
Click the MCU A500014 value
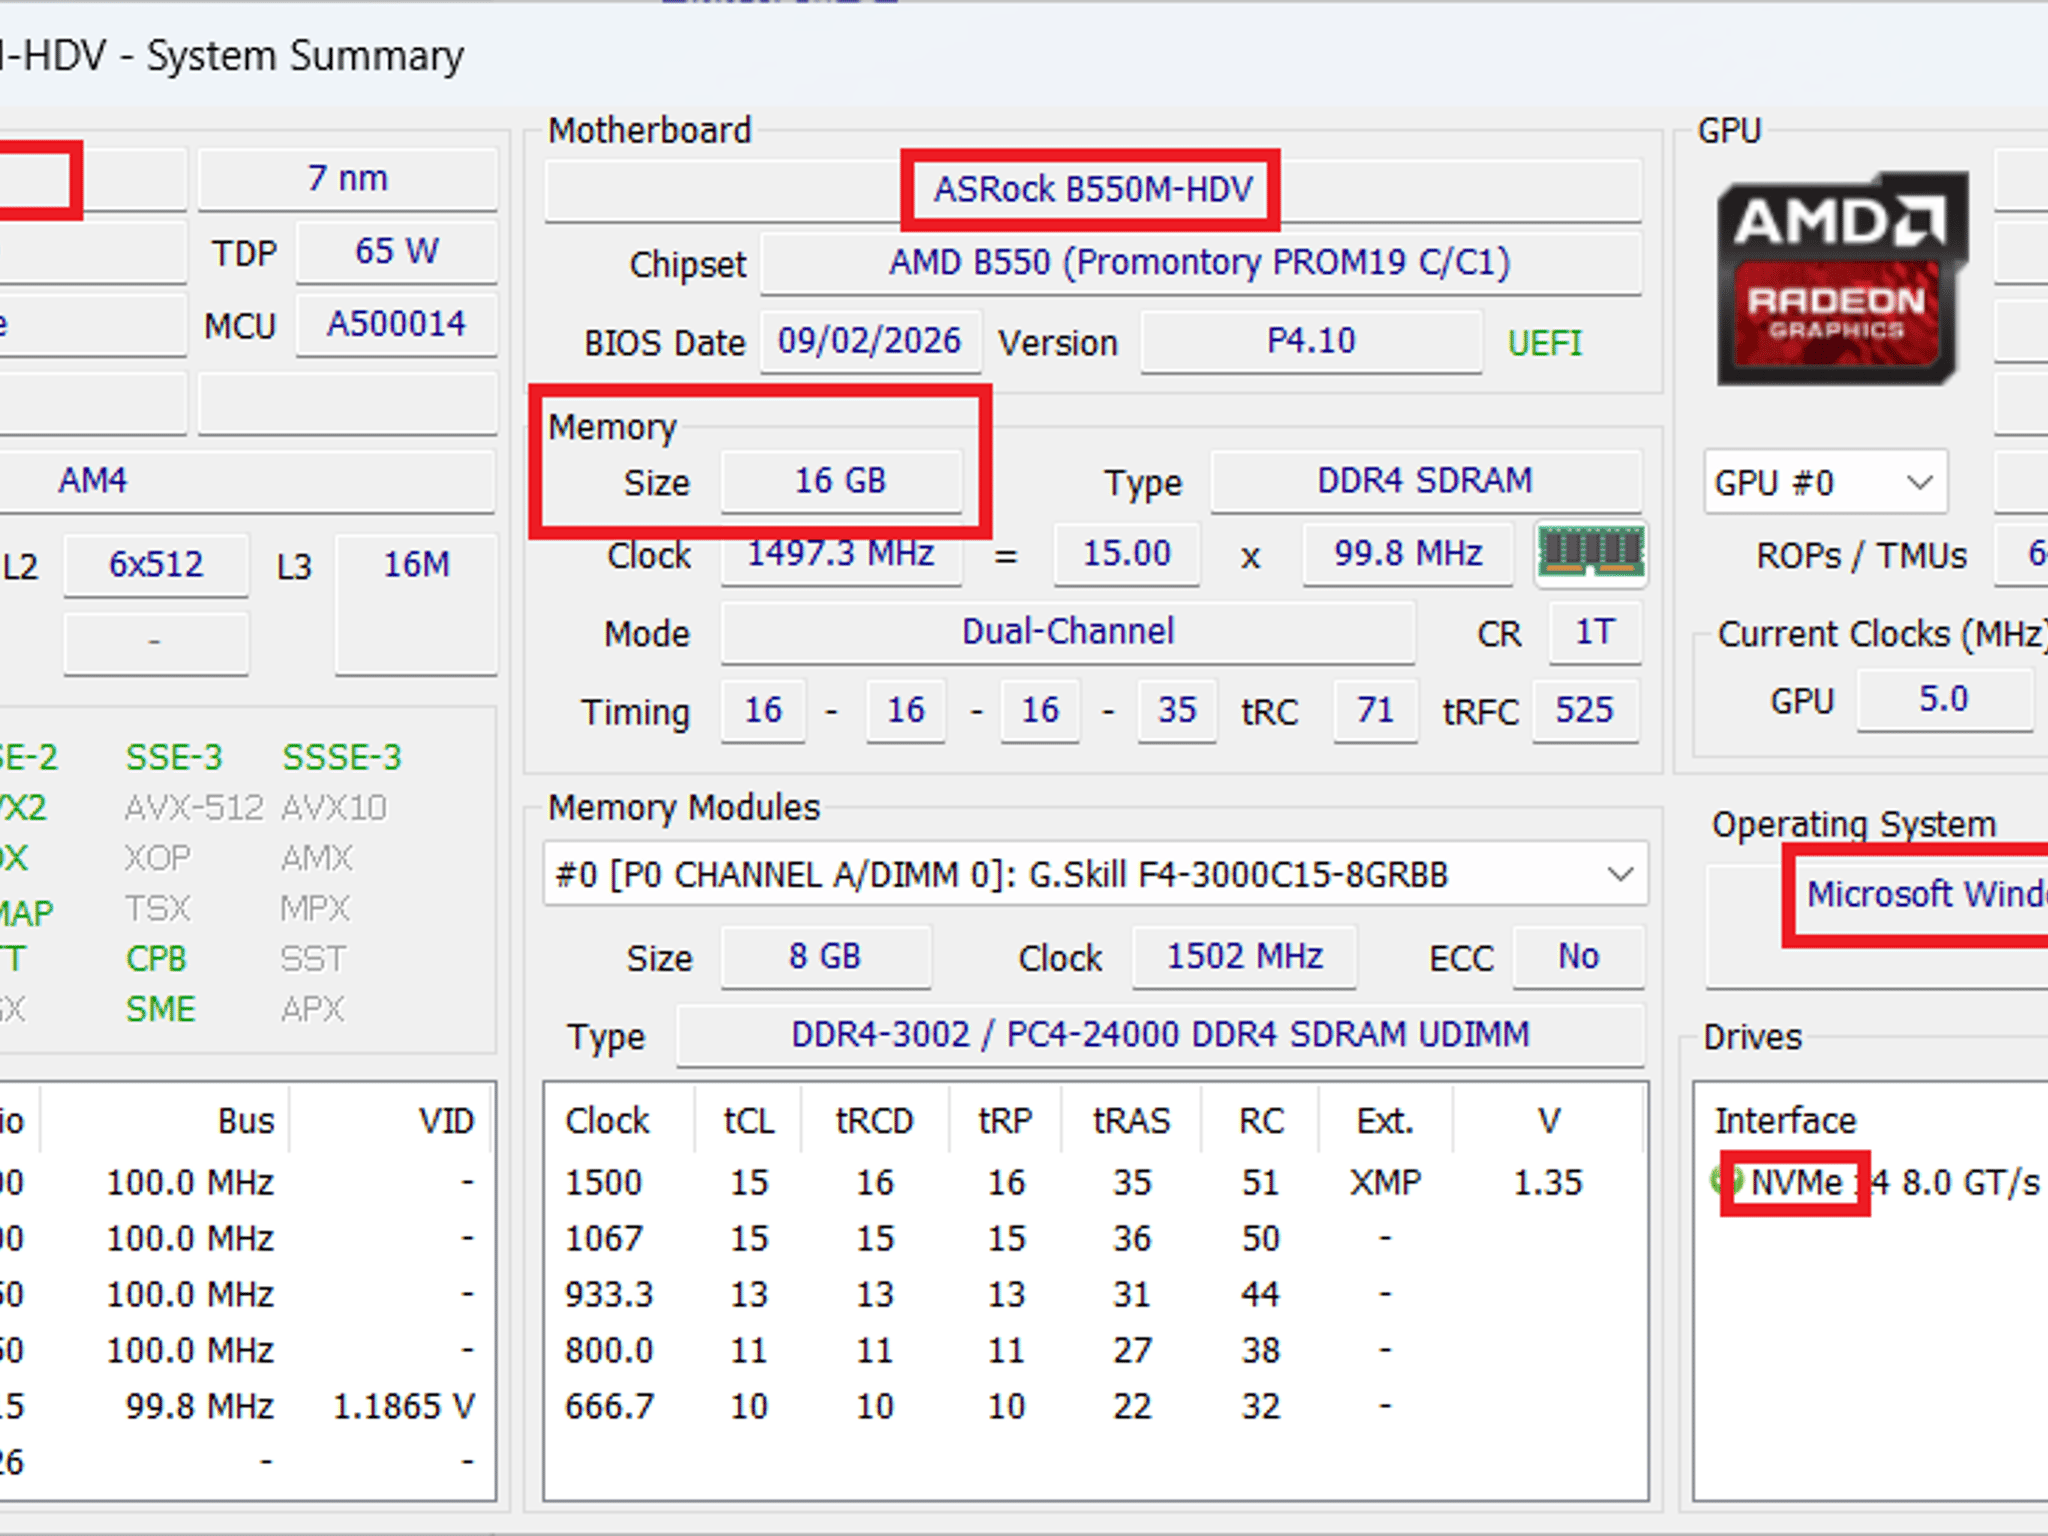point(396,324)
